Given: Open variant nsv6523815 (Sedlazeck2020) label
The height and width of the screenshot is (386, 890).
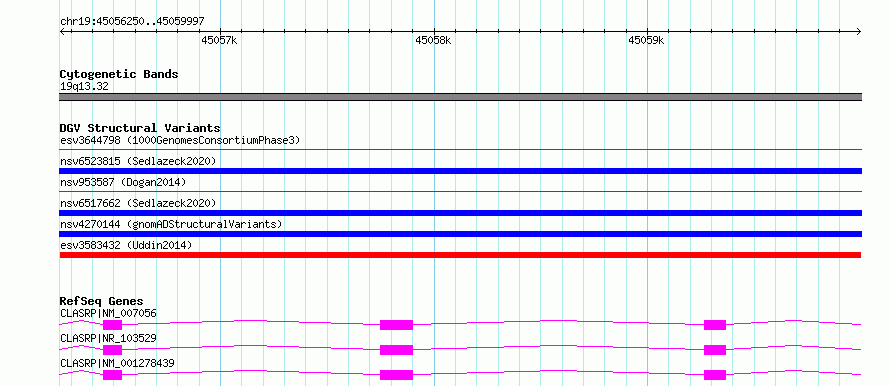Looking at the screenshot, I should (x=138, y=161).
